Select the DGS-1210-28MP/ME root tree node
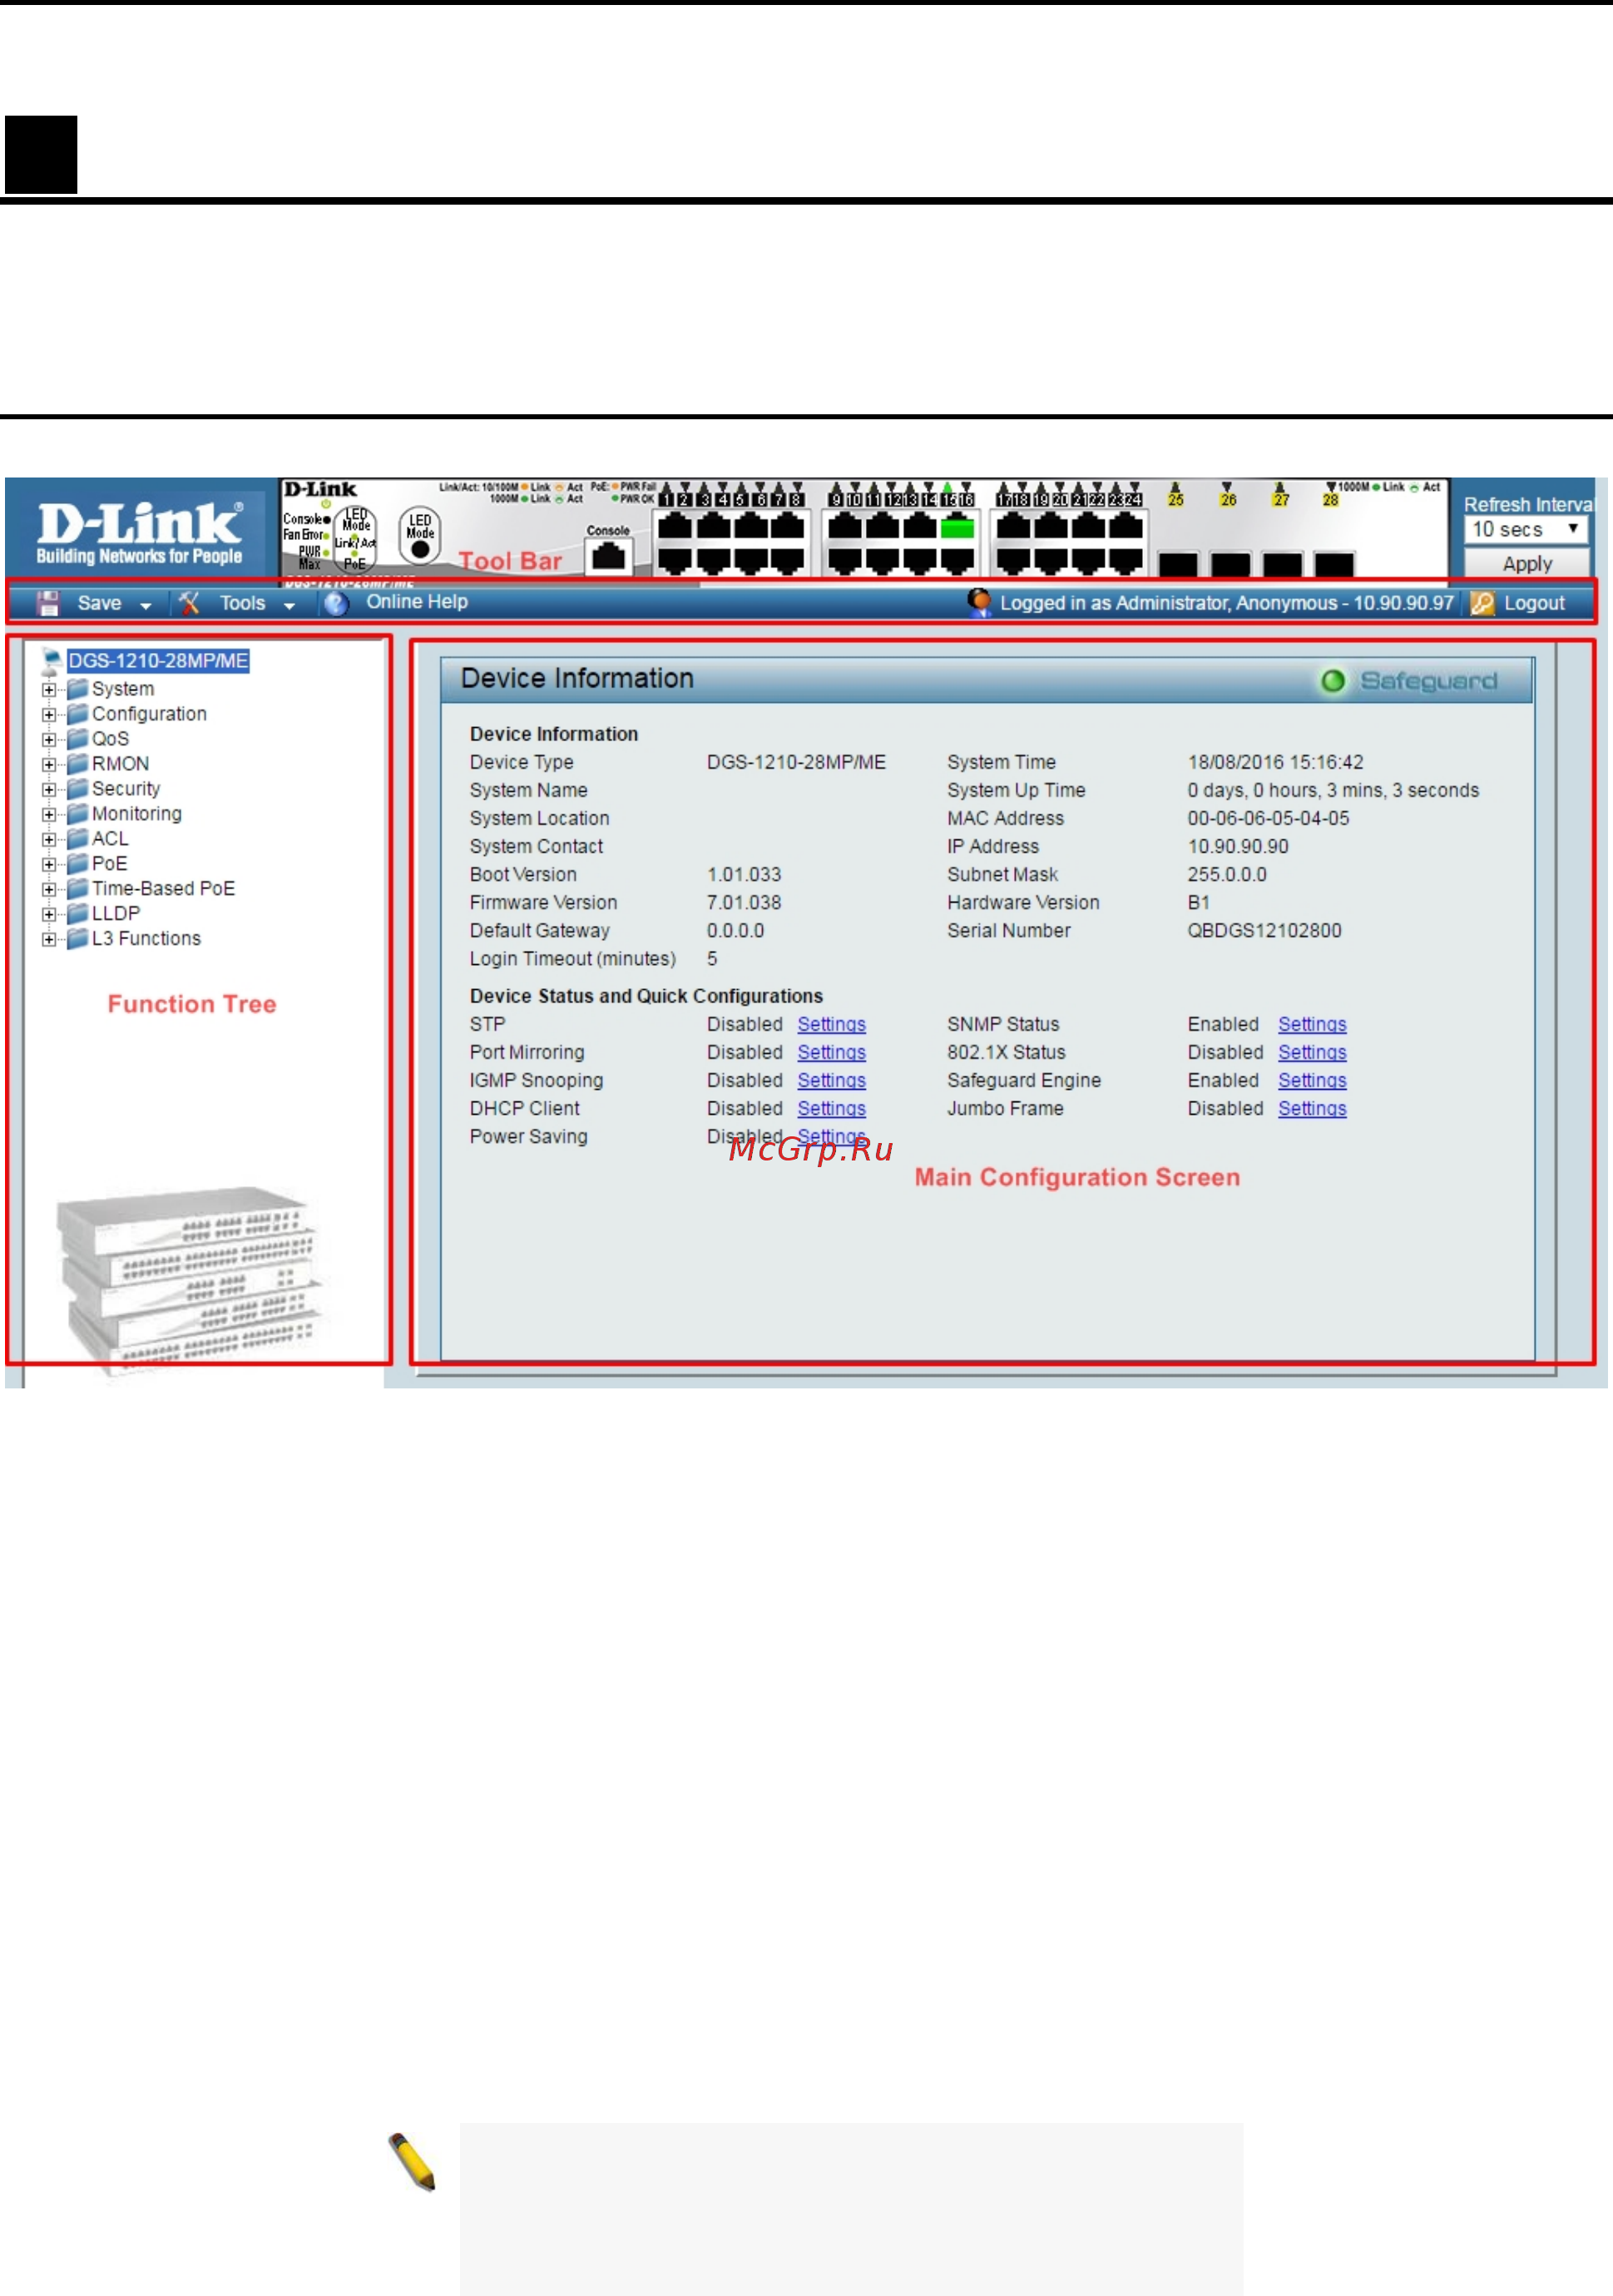 click(158, 661)
